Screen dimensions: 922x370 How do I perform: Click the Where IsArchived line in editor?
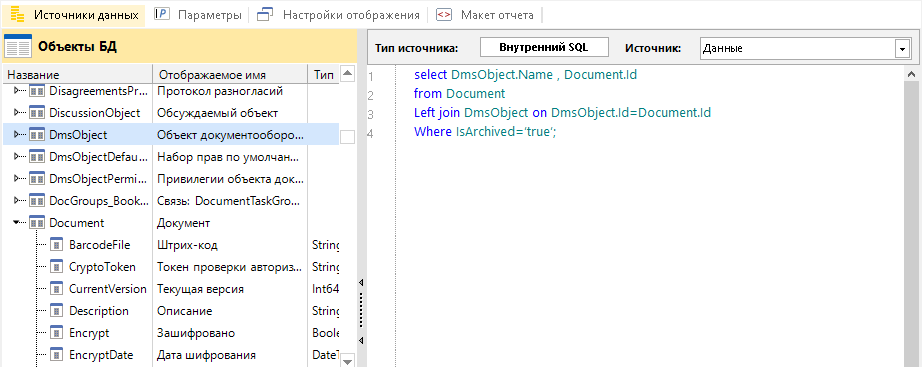tap(485, 132)
